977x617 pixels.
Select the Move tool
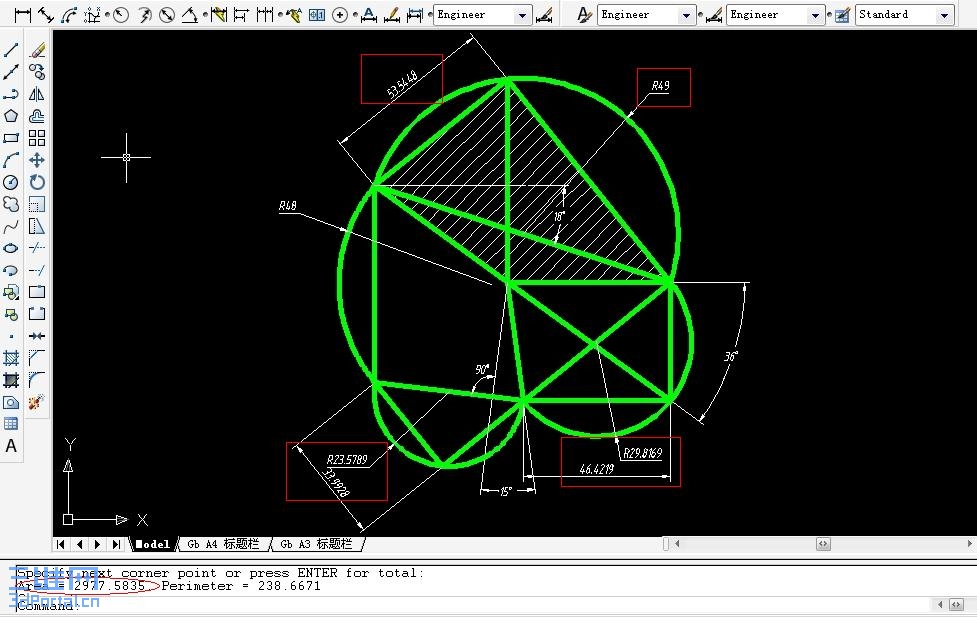click(x=37, y=160)
